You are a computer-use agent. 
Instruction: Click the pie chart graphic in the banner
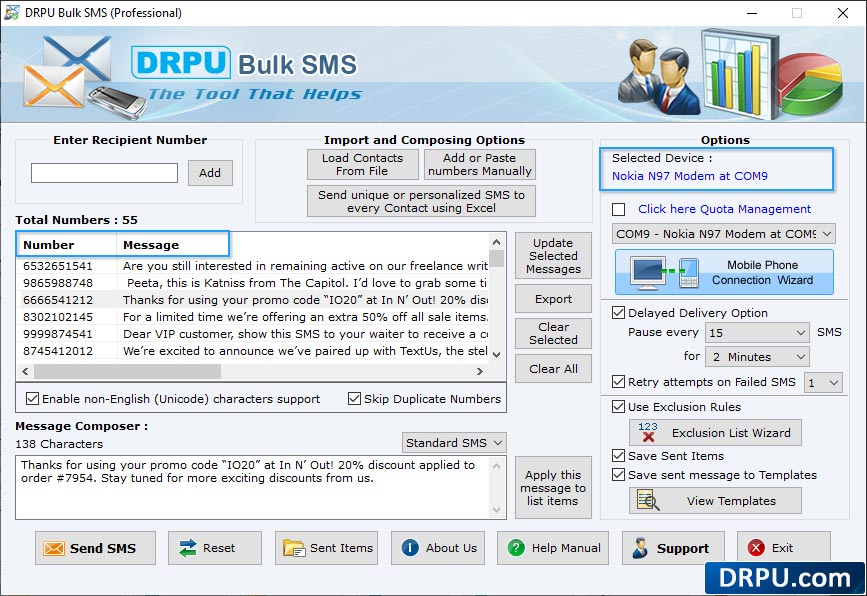tap(811, 83)
